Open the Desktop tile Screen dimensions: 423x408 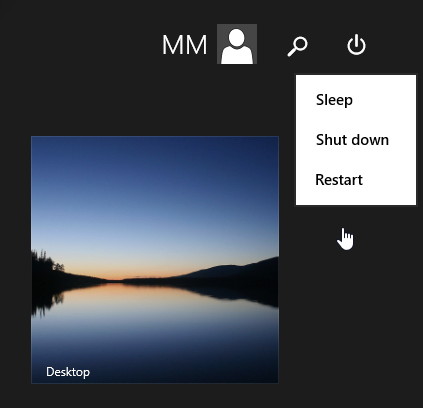[x=155, y=260]
